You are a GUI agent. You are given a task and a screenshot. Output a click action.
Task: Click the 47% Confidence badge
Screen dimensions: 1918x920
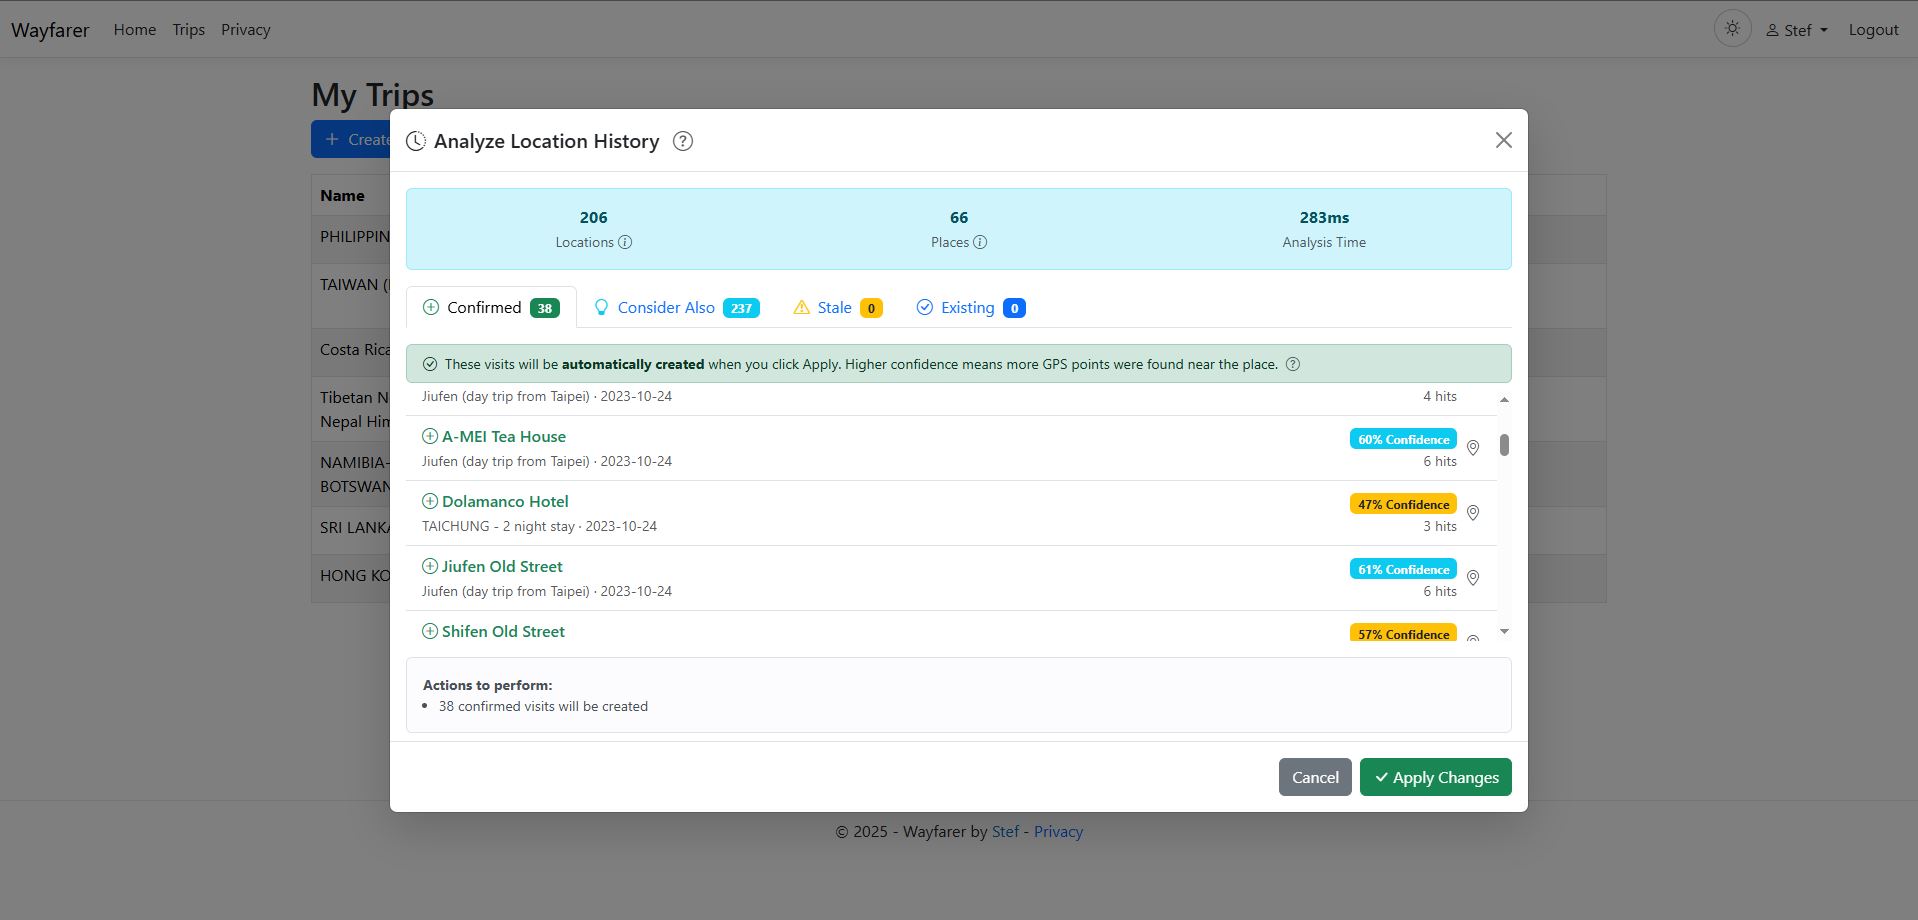tap(1403, 504)
